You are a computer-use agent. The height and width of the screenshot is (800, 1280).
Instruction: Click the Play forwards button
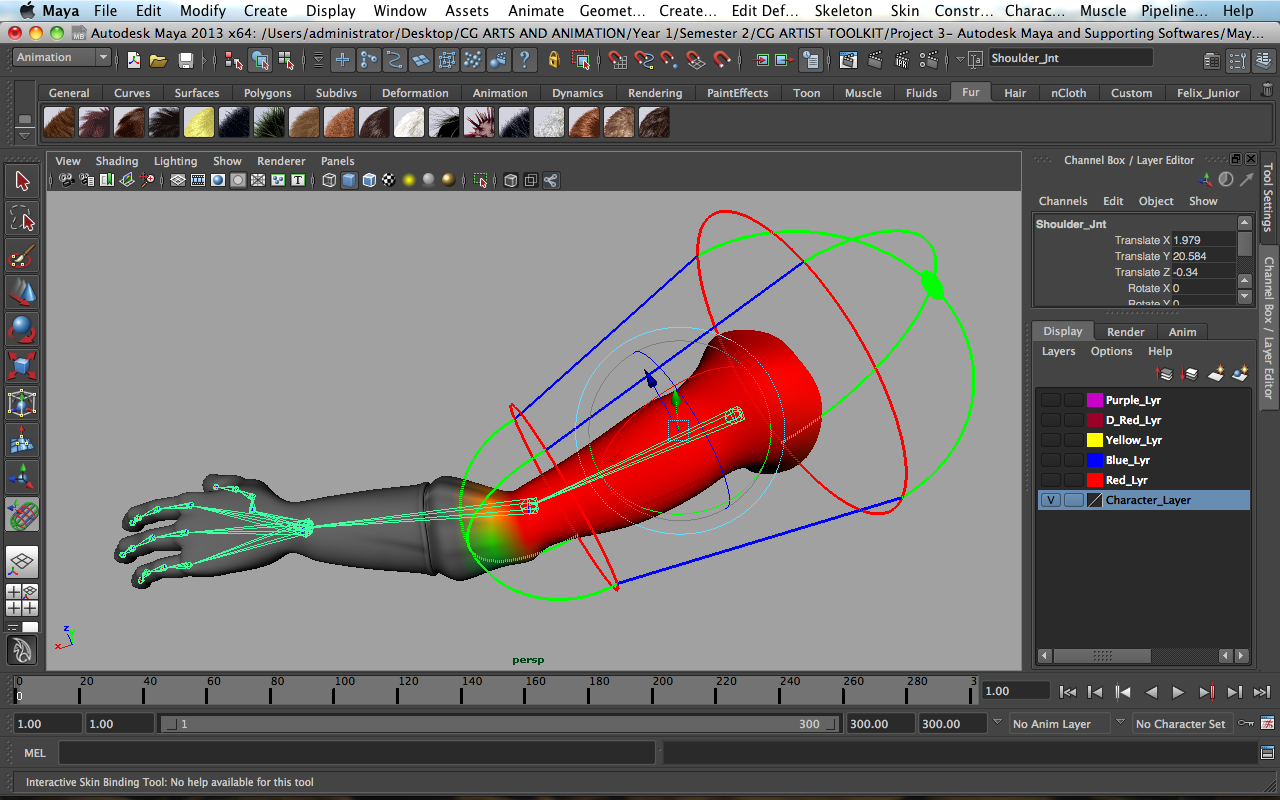pyautogui.click(x=1178, y=691)
